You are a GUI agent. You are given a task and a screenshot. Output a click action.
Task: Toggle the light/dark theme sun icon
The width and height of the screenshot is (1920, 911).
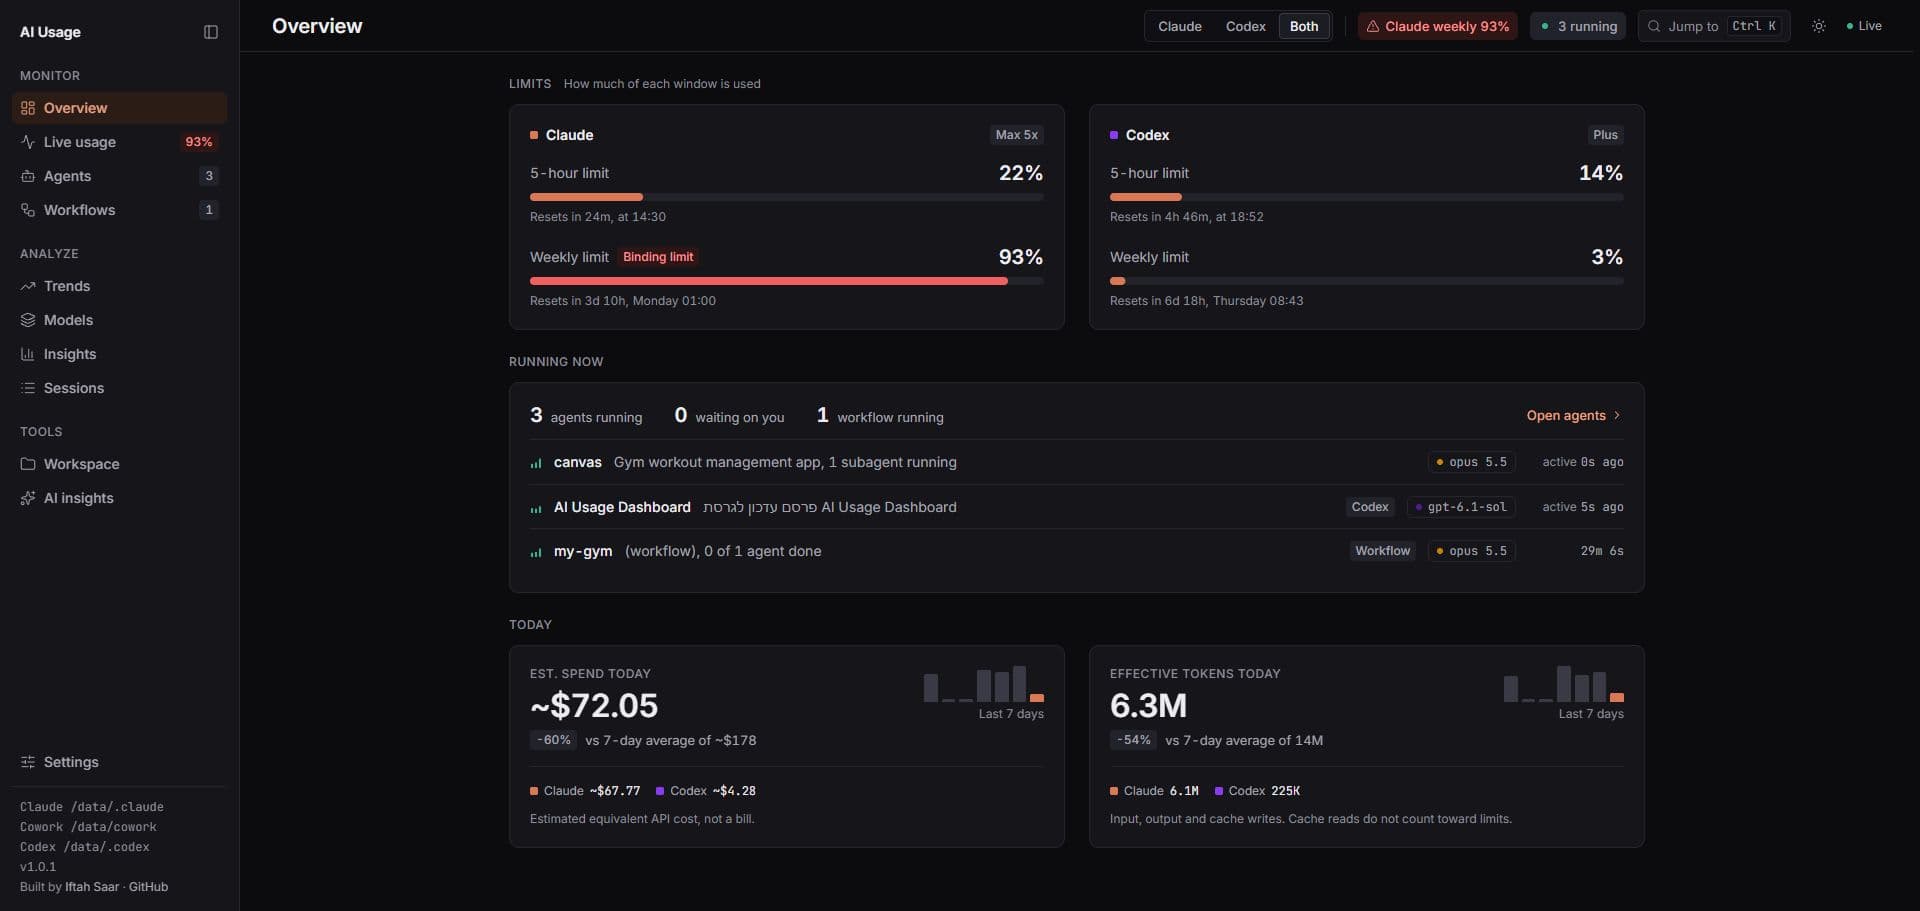click(x=1819, y=26)
